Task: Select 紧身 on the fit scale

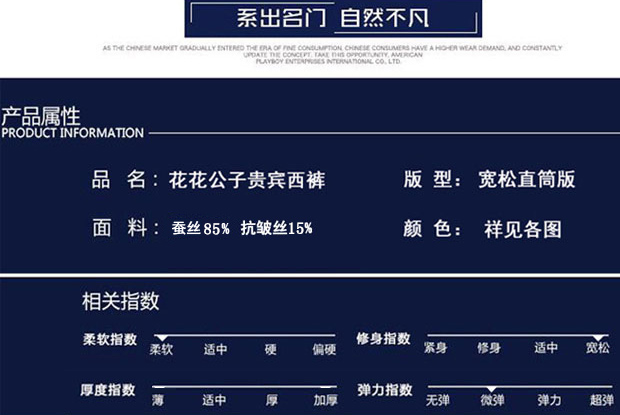Action: click(x=435, y=348)
